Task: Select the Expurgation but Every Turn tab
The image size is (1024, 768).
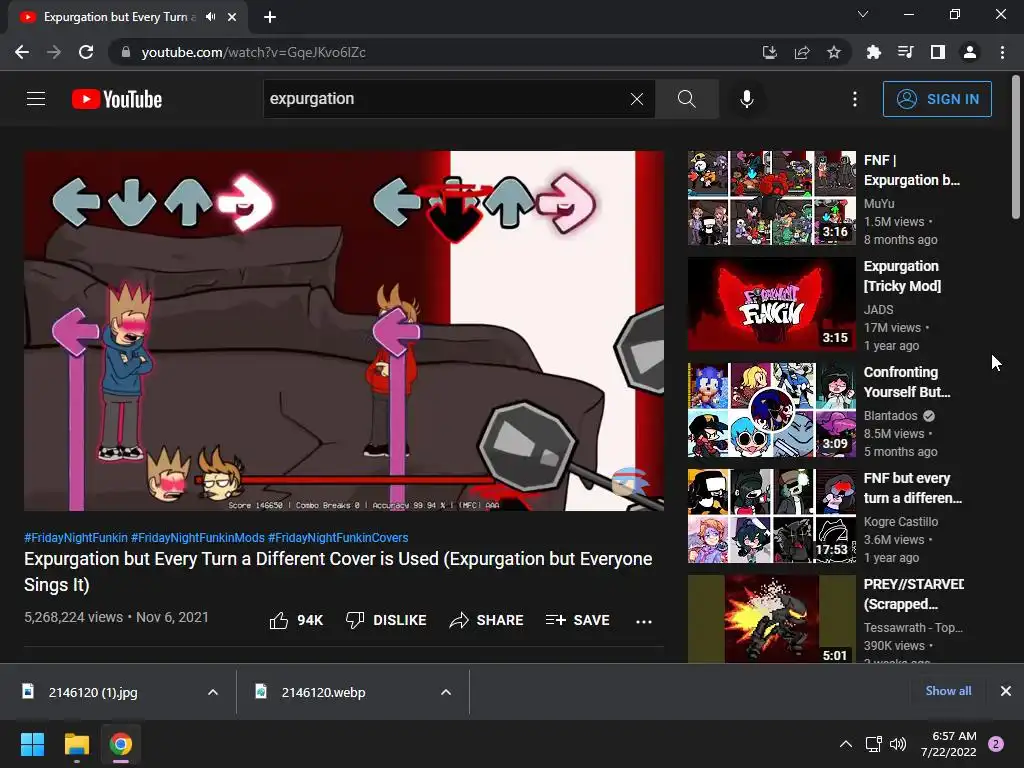Action: click(x=129, y=17)
